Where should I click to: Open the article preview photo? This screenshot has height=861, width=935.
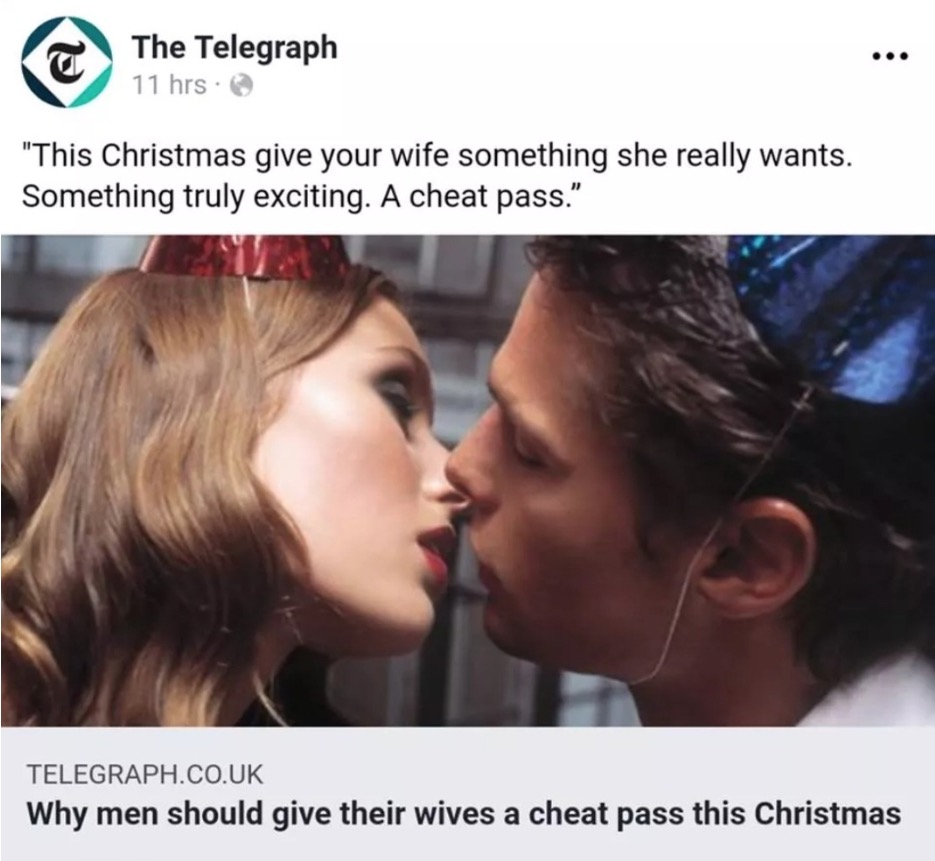pyautogui.click(x=468, y=481)
